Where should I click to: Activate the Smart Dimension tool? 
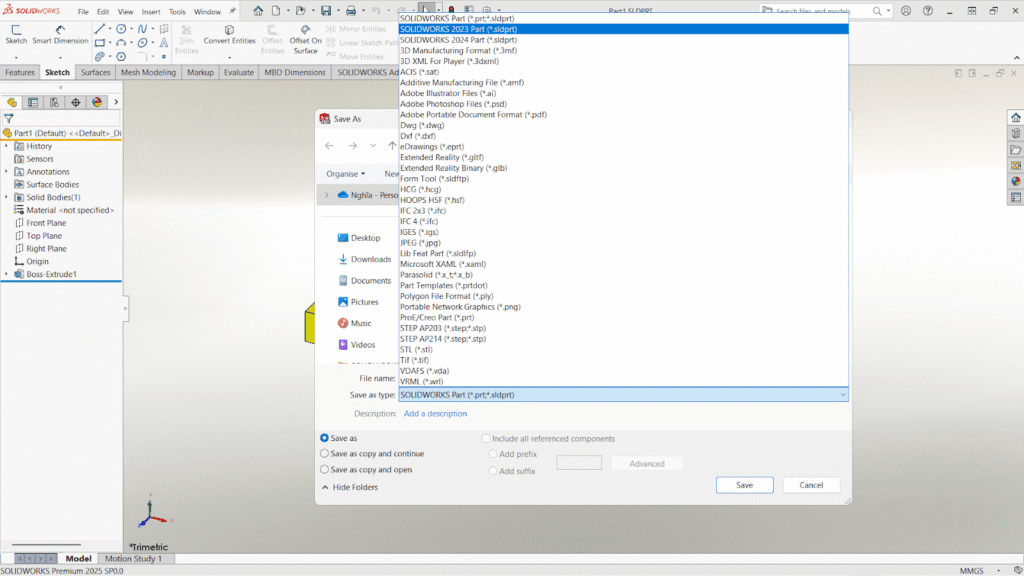coord(60,34)
